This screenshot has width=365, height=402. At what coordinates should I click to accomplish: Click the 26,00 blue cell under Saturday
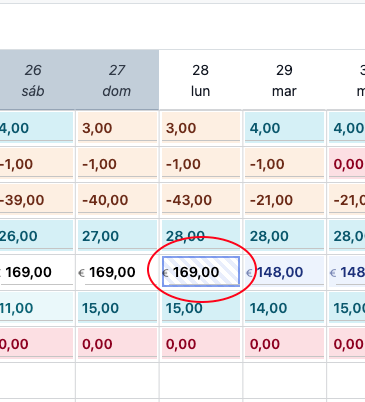click(x=36, y=235)
